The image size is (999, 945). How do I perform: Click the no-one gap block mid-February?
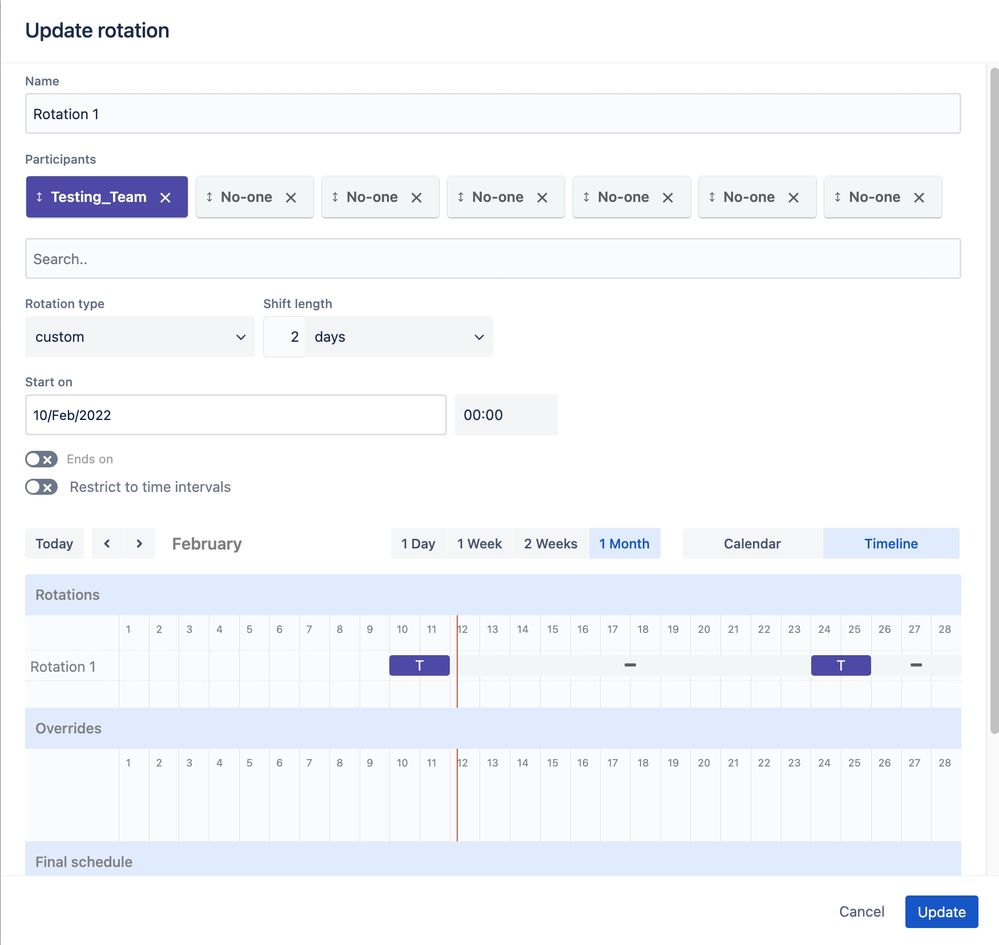pos(630,665)
